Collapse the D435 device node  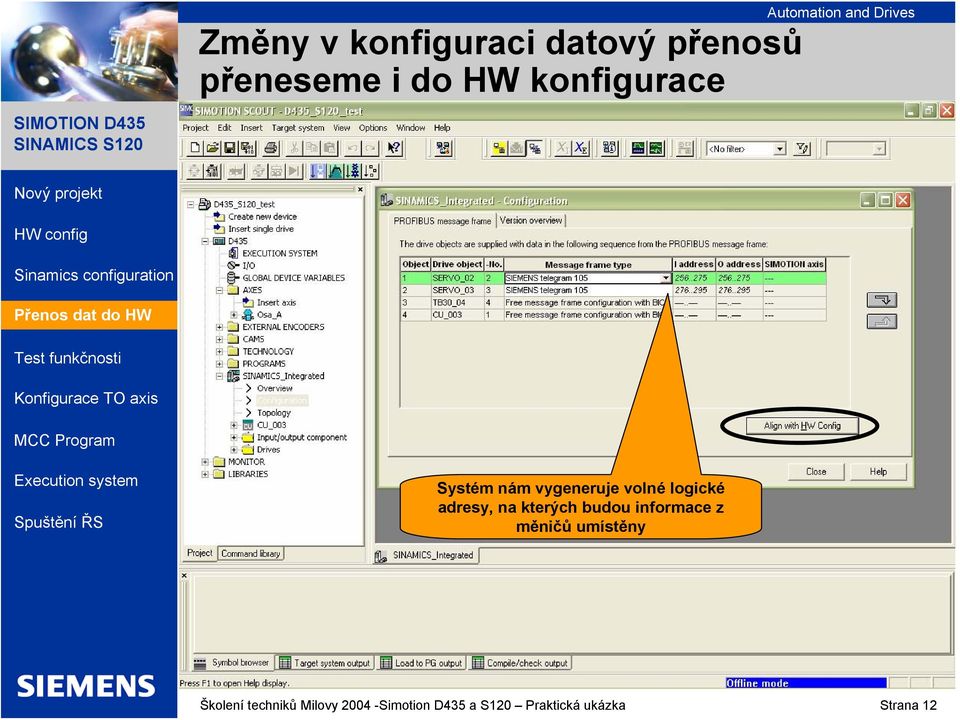click(205, 241)
